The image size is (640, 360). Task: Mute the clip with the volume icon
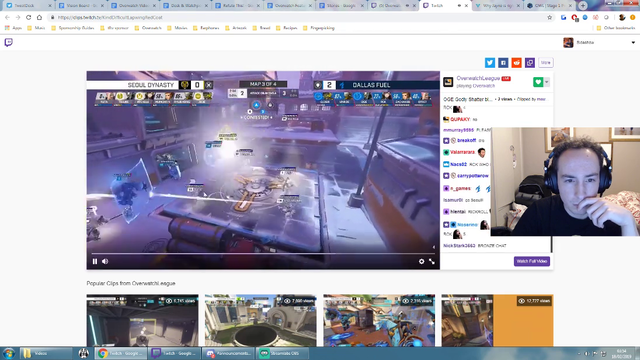tap(105, 261)
